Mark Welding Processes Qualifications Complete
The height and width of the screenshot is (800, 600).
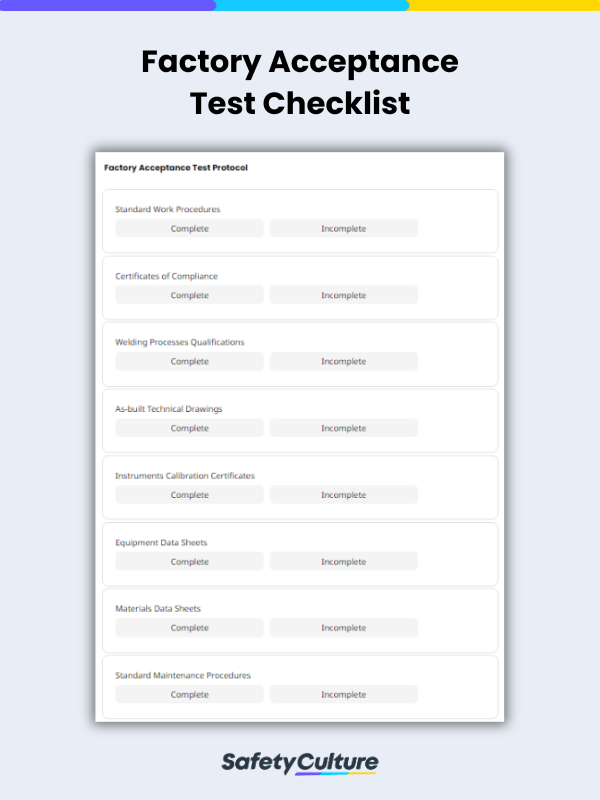[188, 361]
